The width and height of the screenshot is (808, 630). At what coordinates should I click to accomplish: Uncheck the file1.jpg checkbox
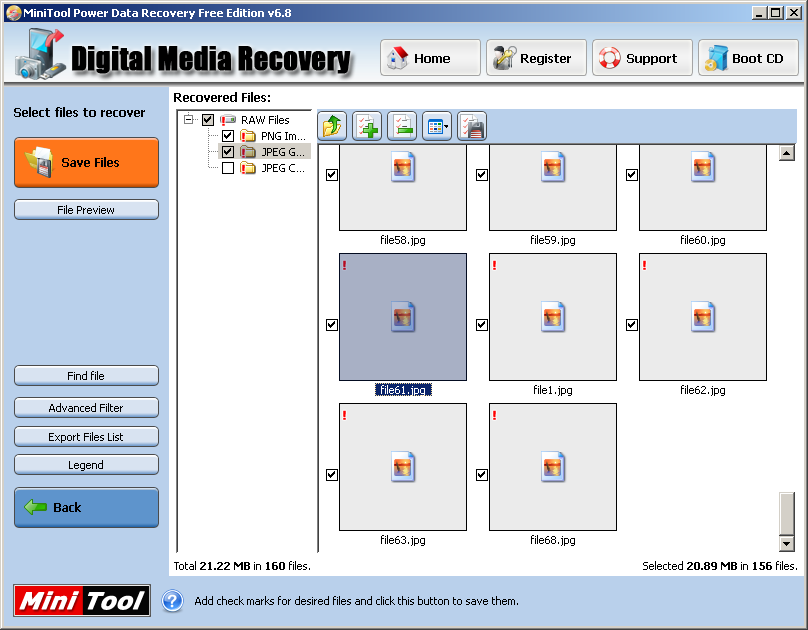click(x=482, y=325)
